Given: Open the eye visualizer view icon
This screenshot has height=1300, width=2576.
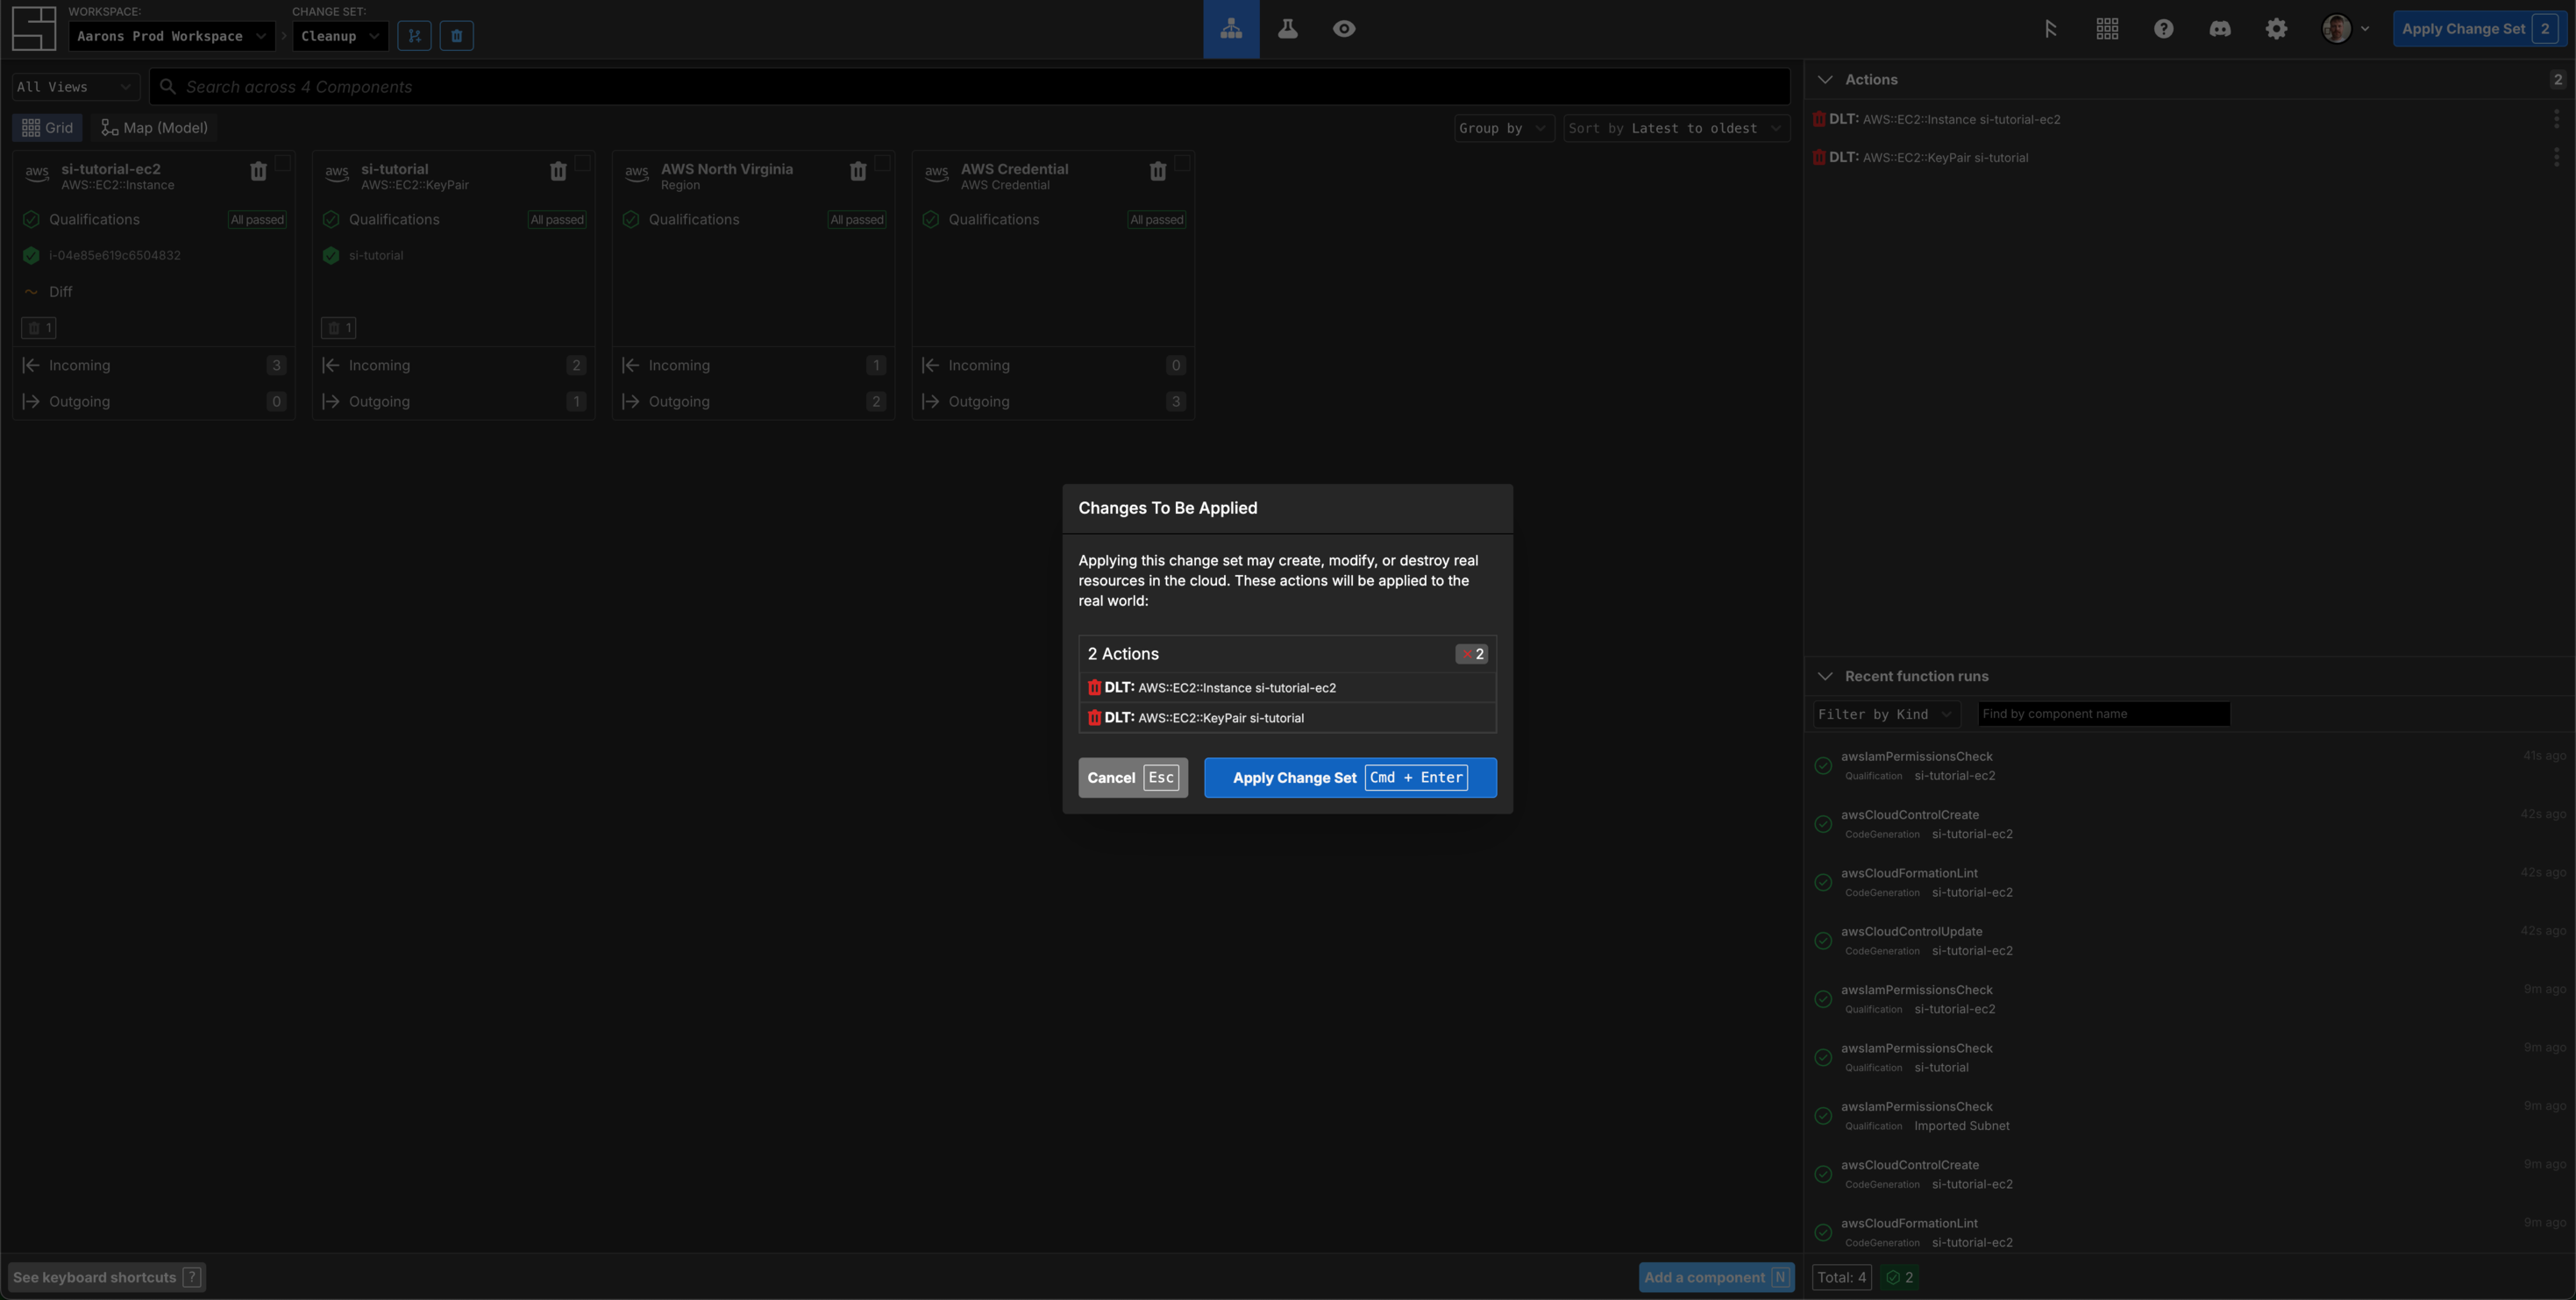Looking at the screenshot, I should (1344, 29).
